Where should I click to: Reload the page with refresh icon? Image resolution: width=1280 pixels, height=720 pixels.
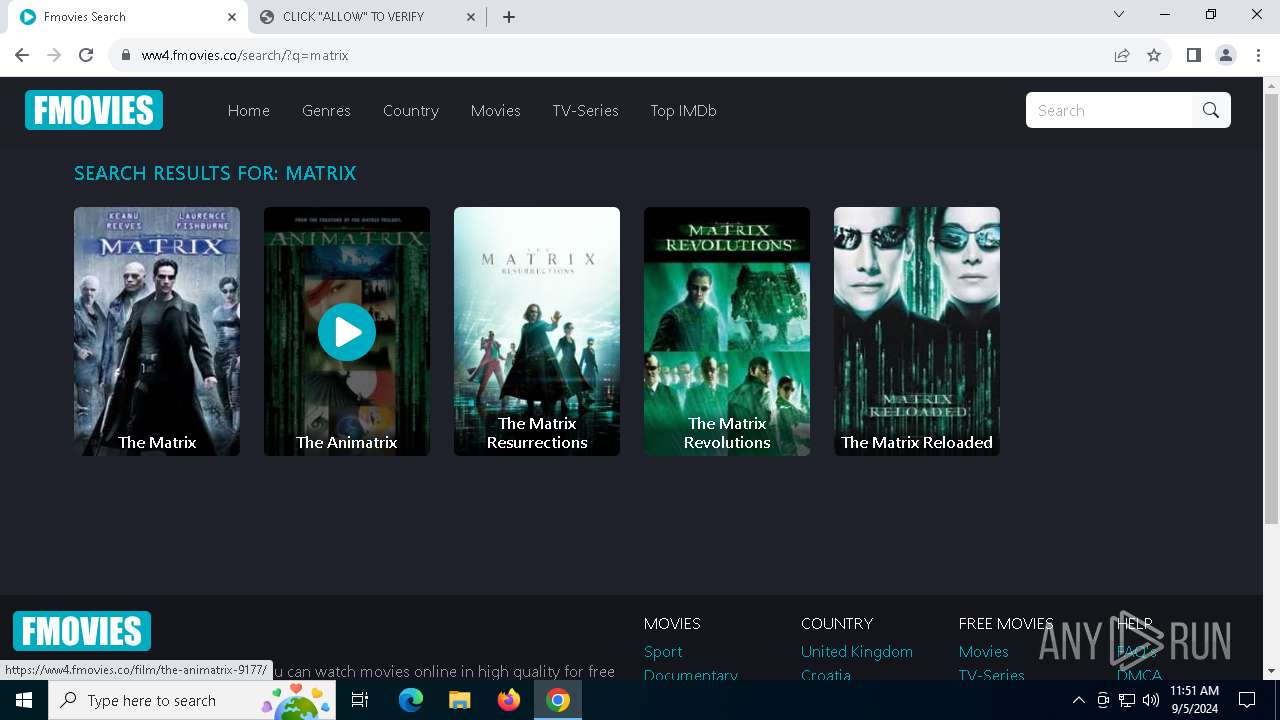[x=86, y=55]
